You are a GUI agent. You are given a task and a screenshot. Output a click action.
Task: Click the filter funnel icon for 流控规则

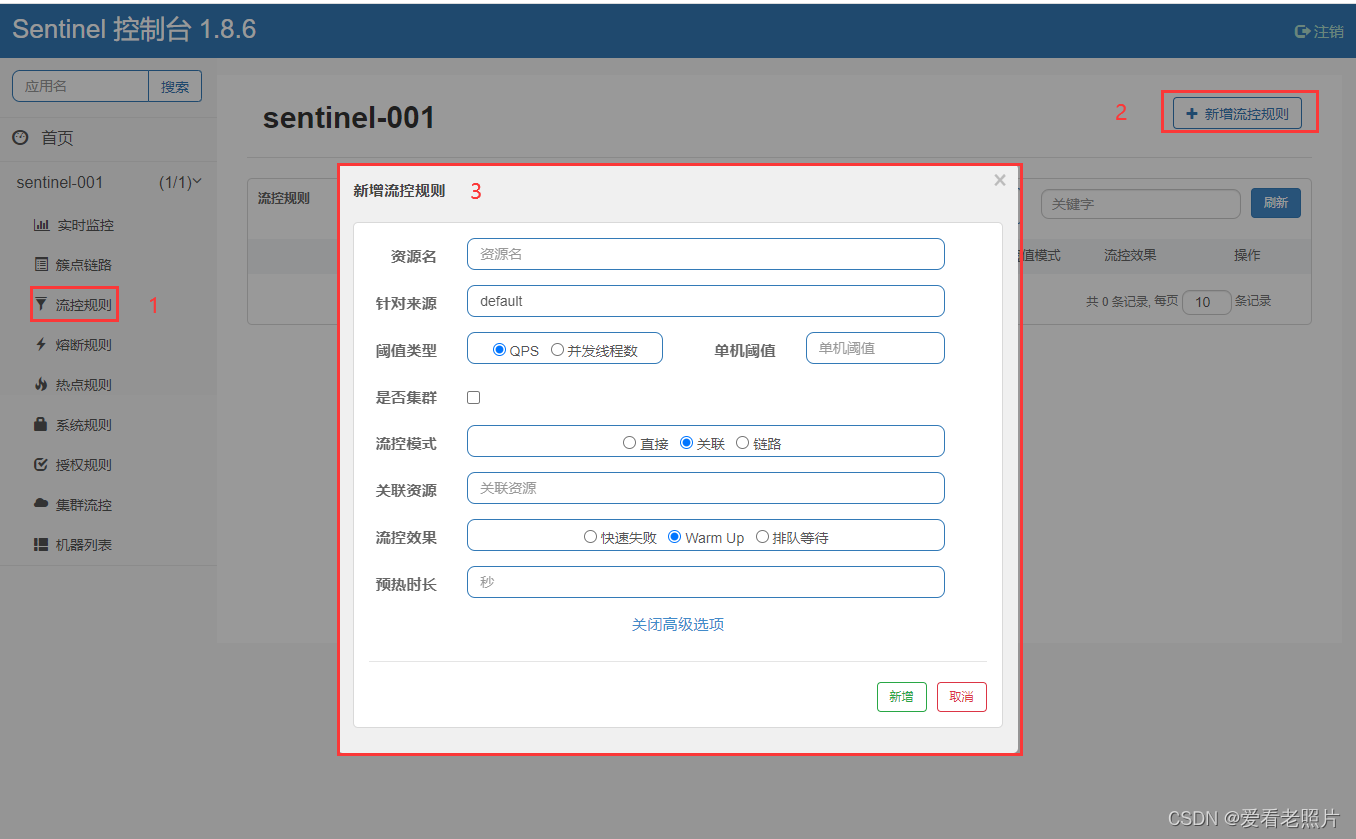(x=41, y=304)
